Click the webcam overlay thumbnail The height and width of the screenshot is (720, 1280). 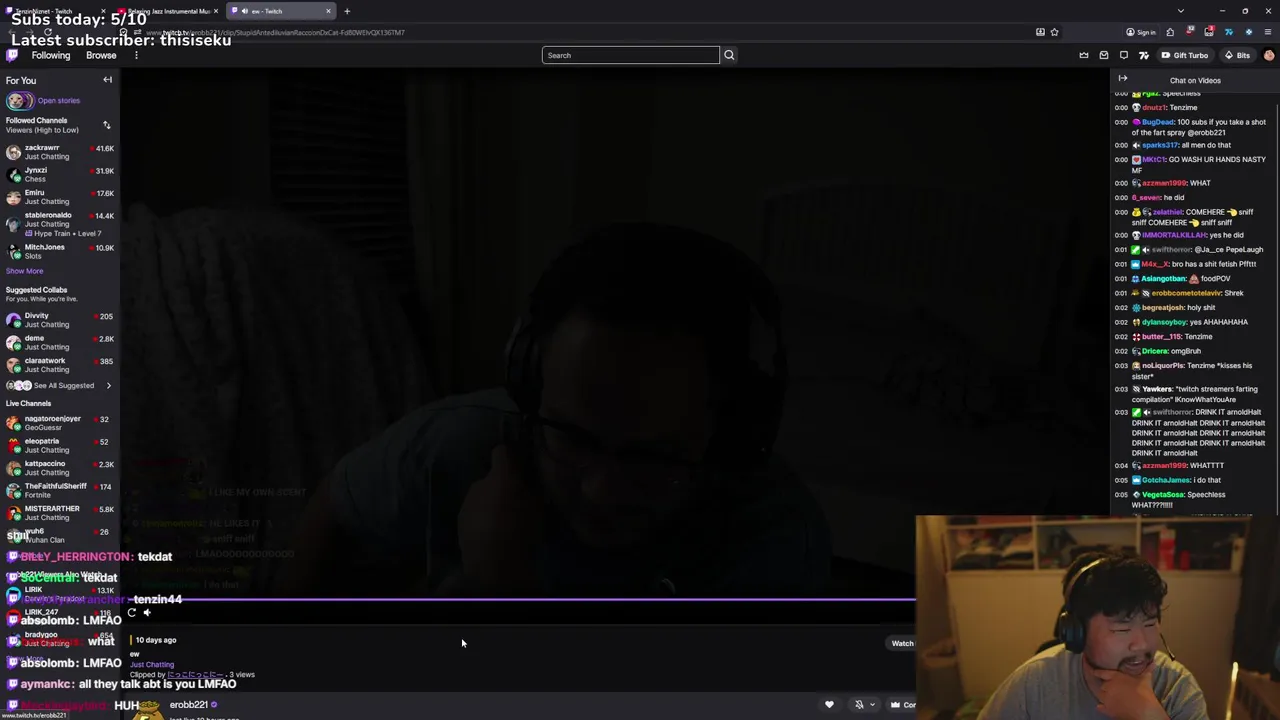[1097, 617]
